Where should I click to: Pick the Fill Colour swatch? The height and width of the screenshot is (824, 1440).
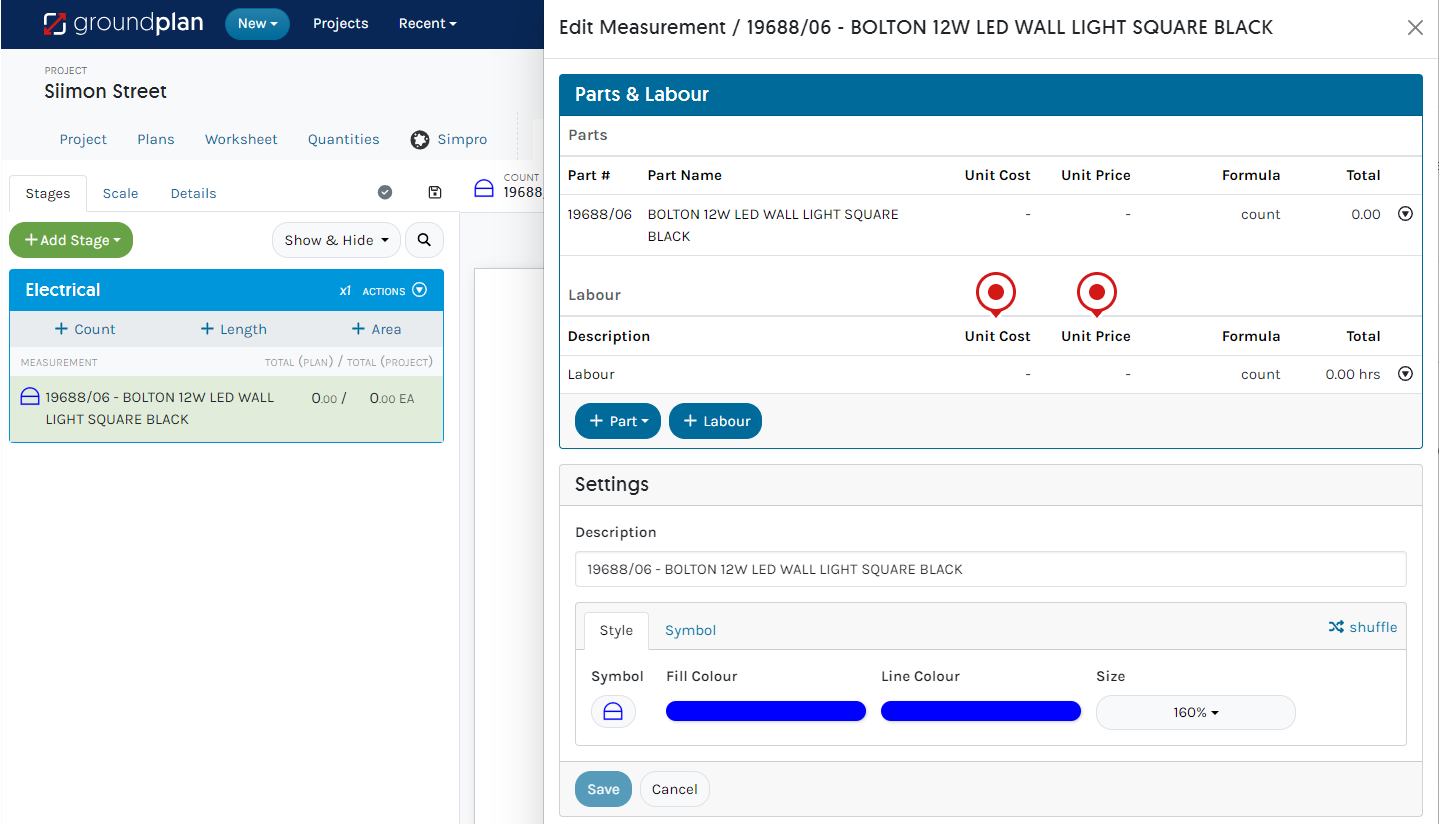(766, 711)
